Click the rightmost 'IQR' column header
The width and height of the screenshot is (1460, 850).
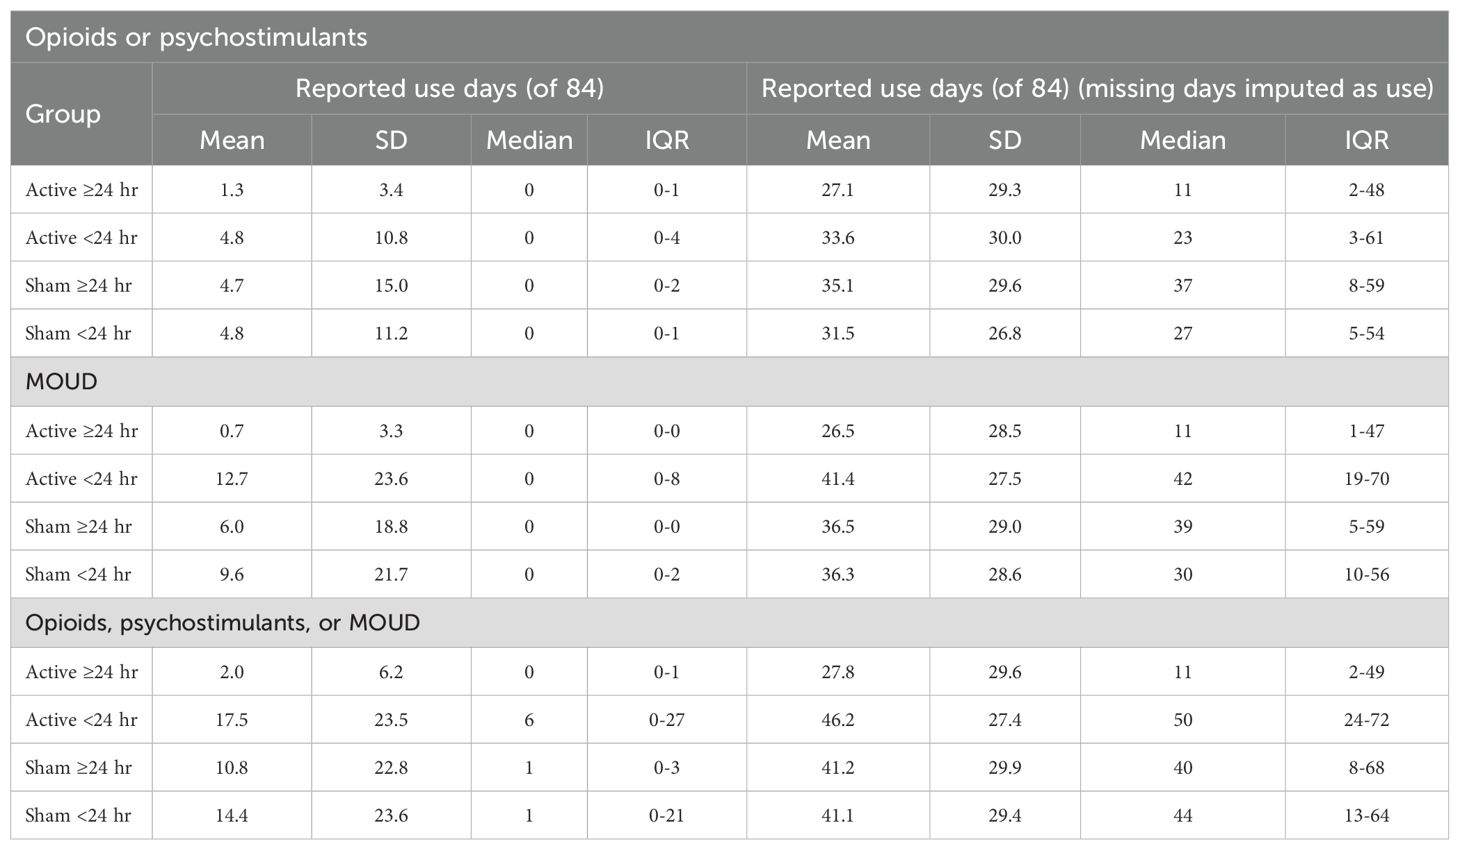click(x=1366, y=140)
